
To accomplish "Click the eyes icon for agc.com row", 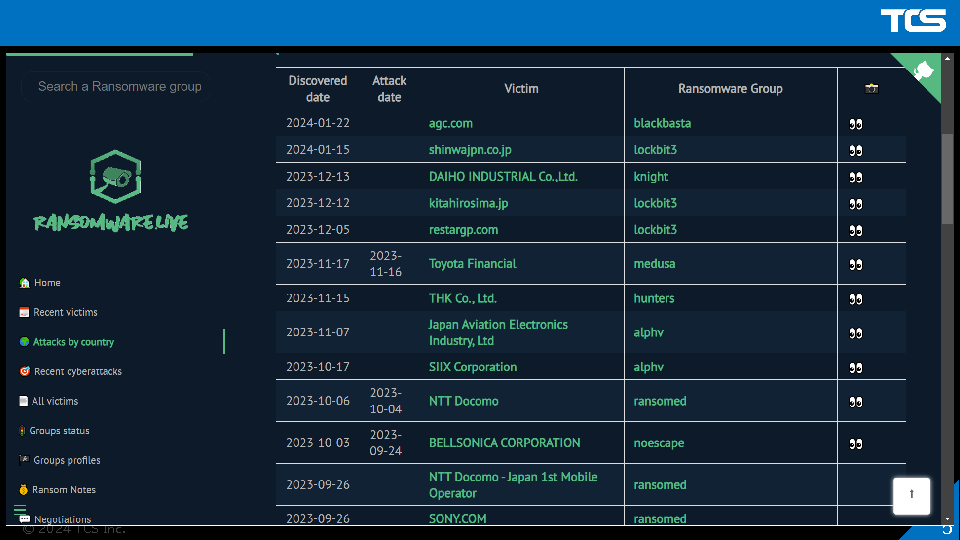I will tap(856, 124).
